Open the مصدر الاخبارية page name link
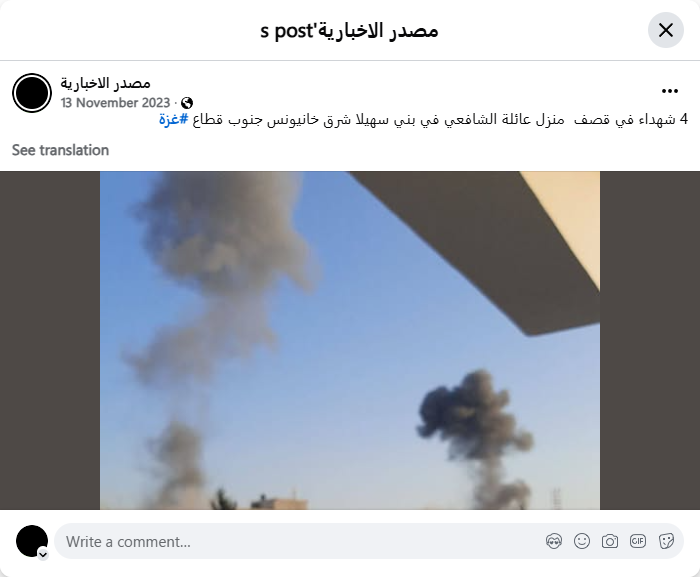This screenshot has height=577, width=700. tap(105, 83)
